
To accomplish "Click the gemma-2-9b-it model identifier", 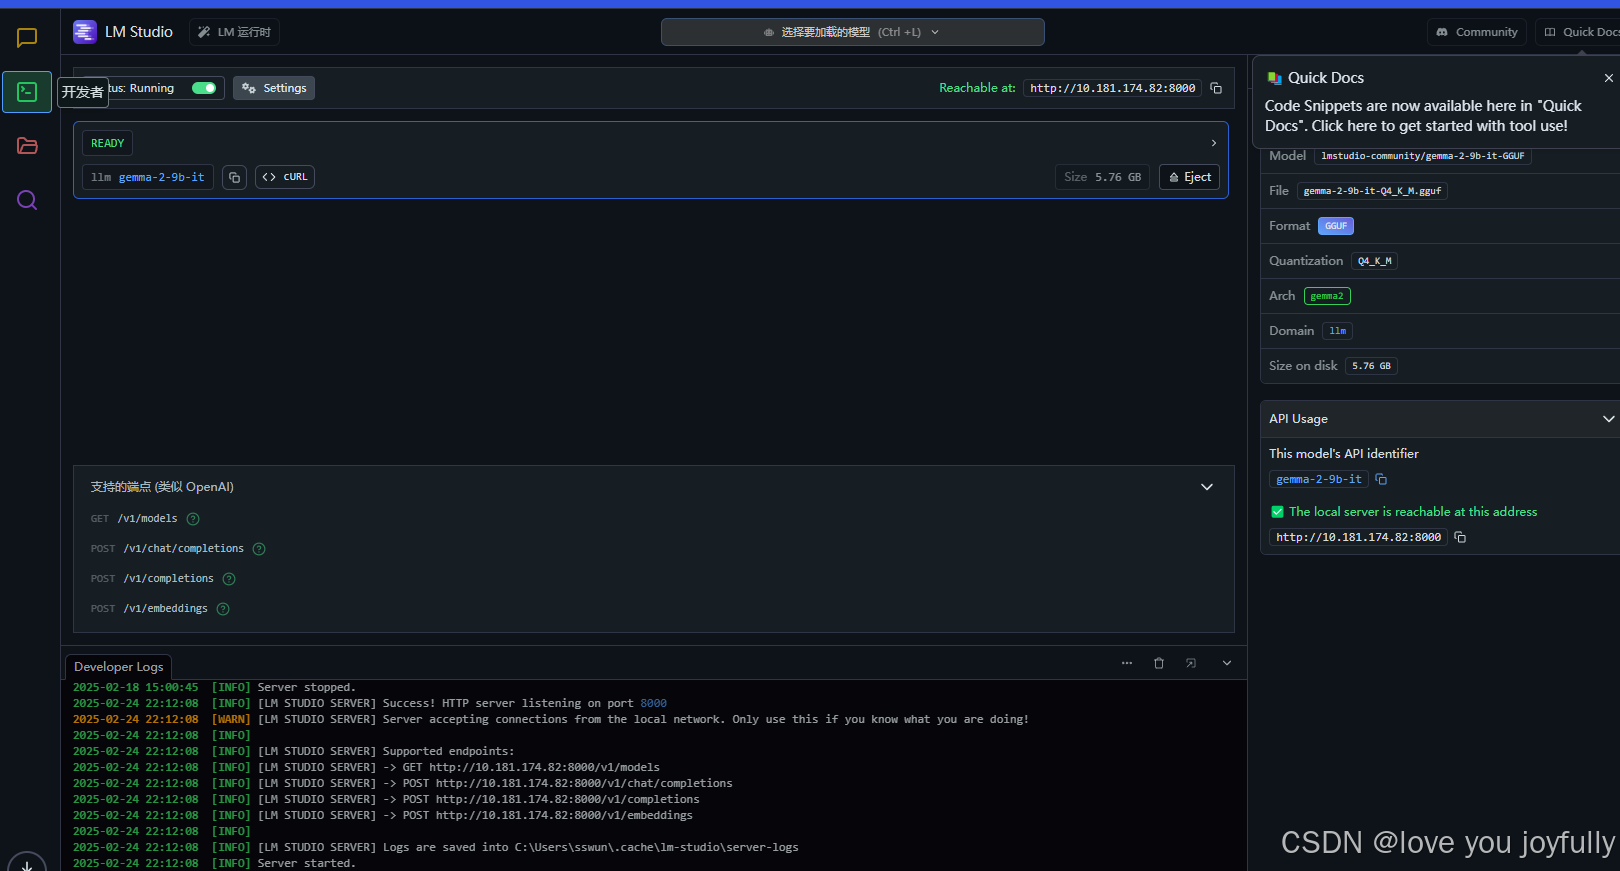I will pos(148,177).
